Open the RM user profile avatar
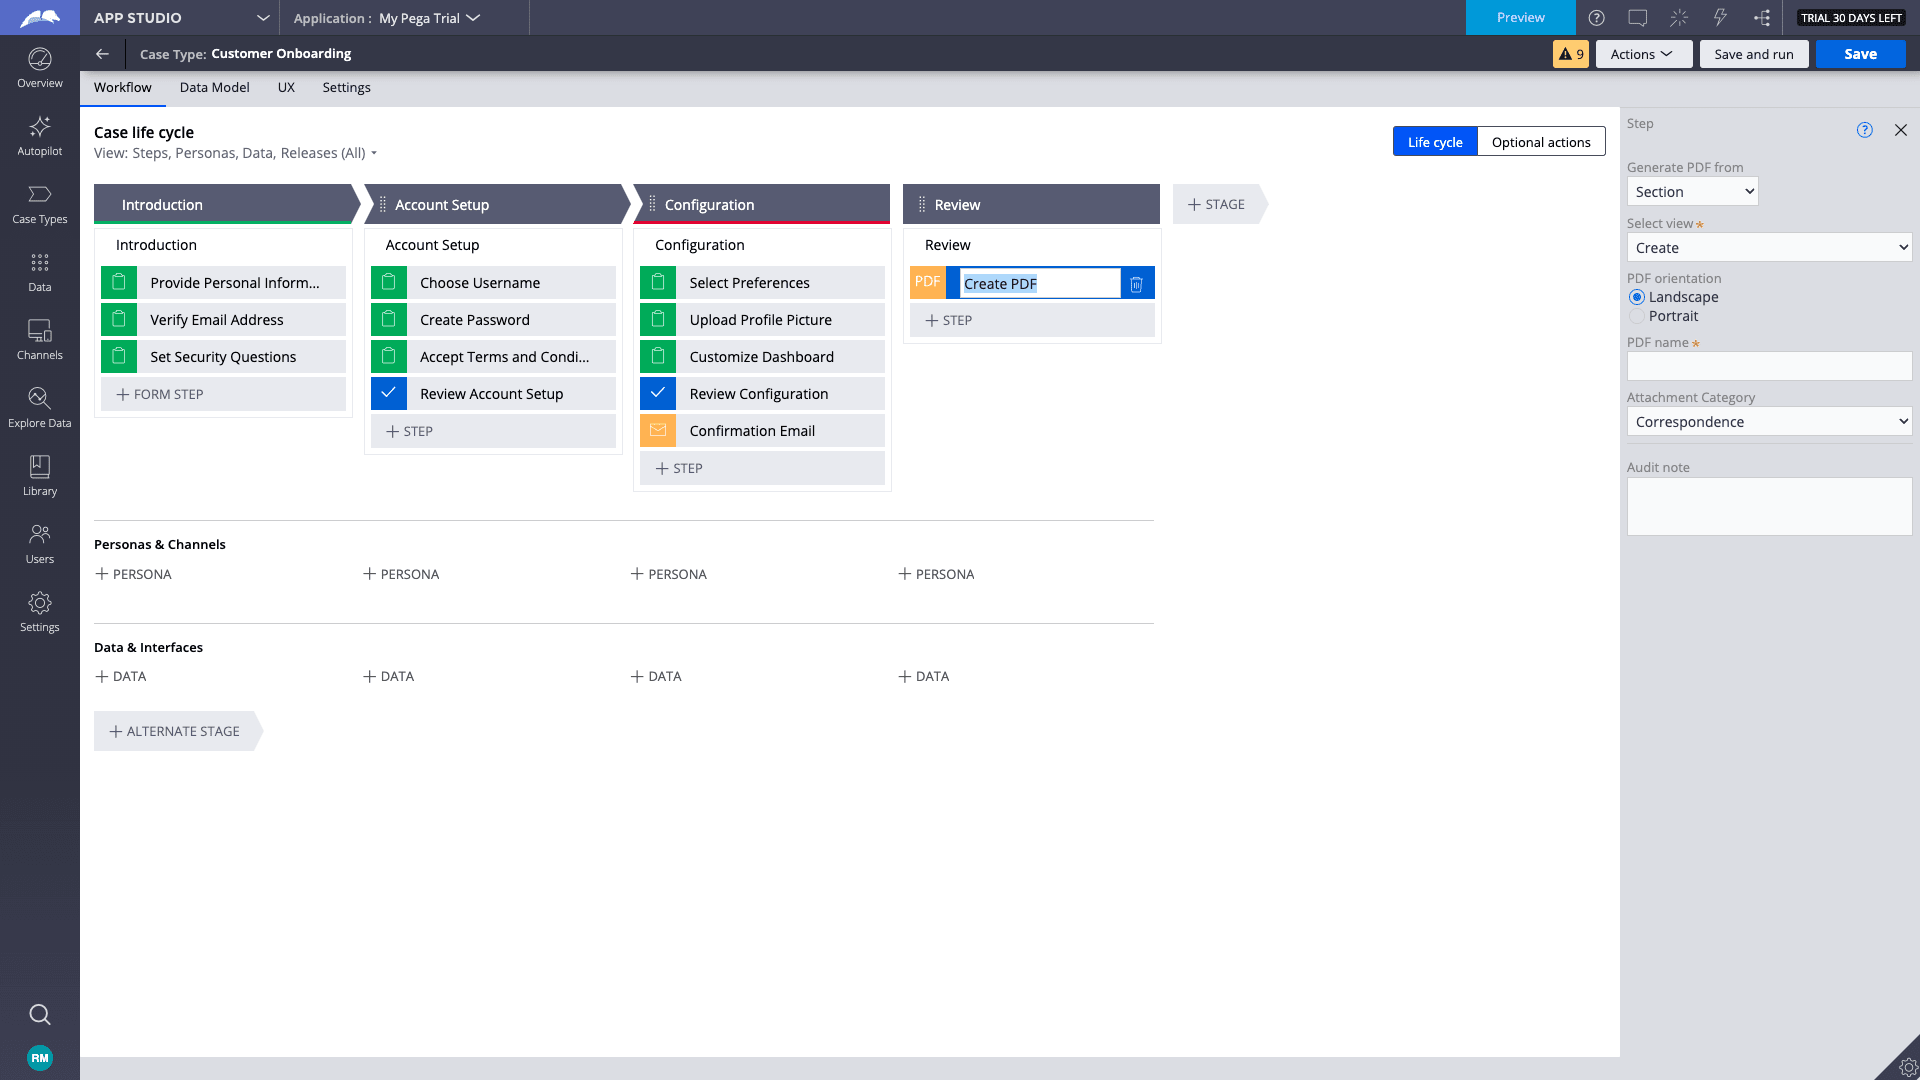1920x1080 pixels. click(x=40, y=1058)
